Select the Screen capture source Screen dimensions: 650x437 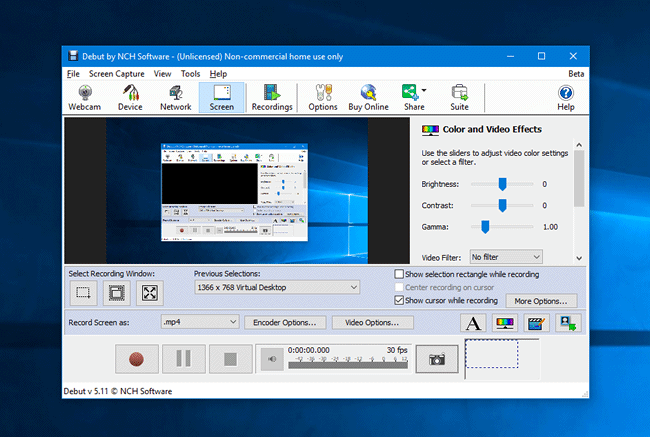[x=221, y=98]
